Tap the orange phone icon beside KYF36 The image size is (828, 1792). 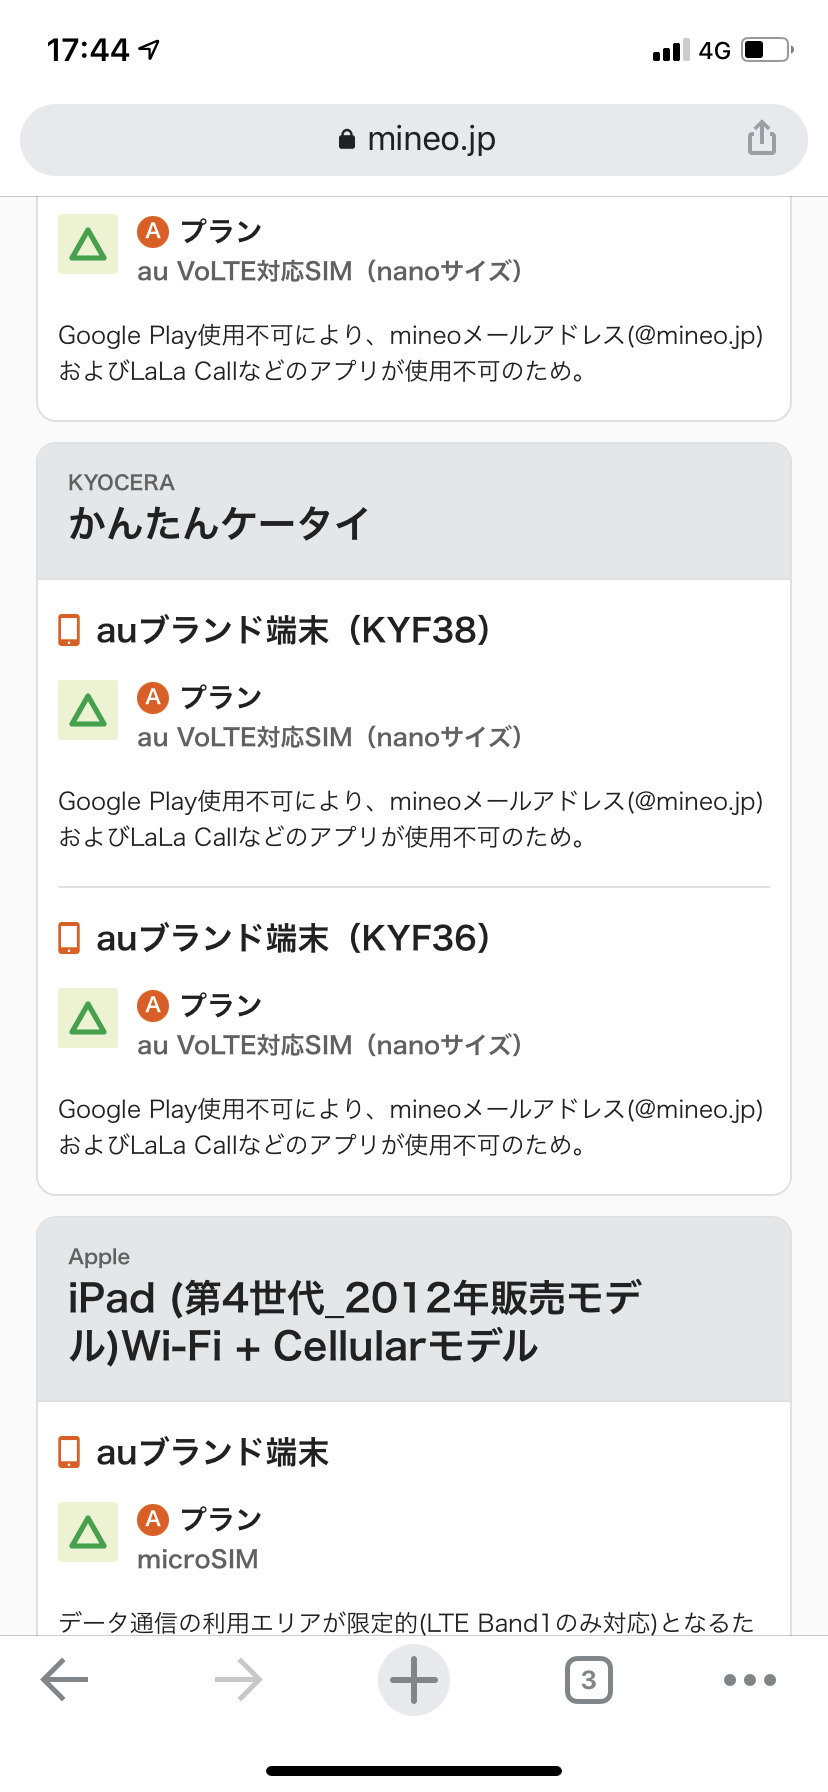69,939
